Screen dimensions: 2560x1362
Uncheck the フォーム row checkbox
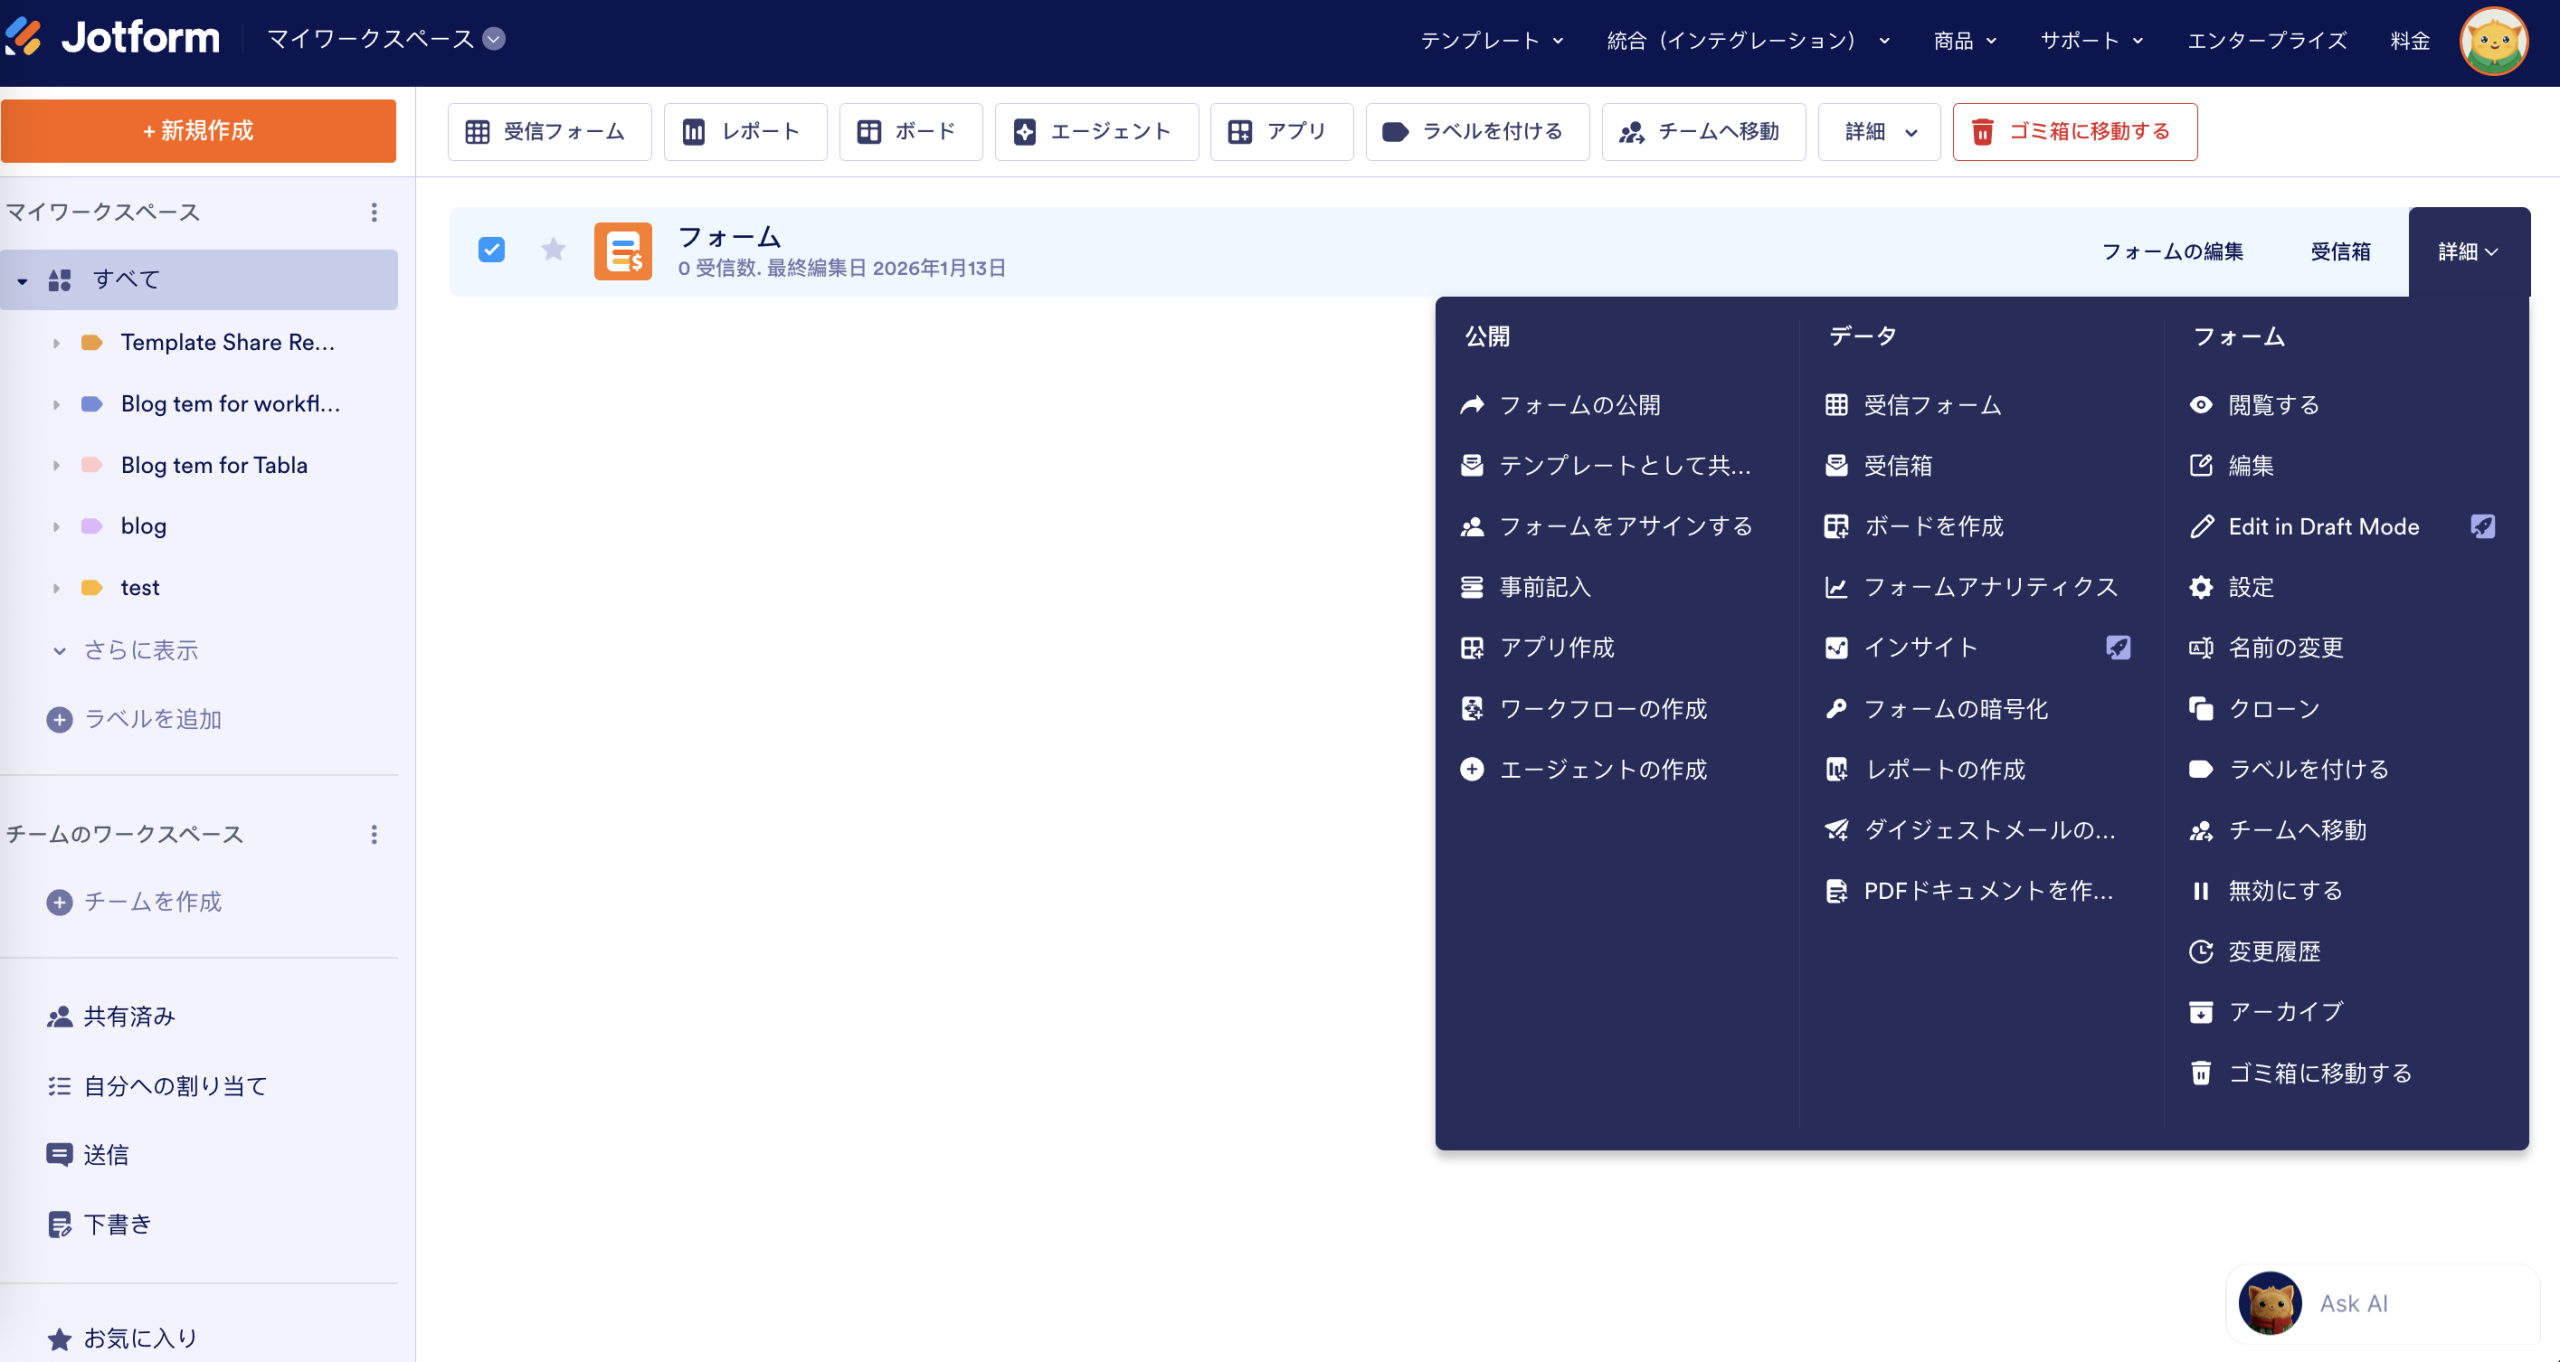(x=491, y=249)
